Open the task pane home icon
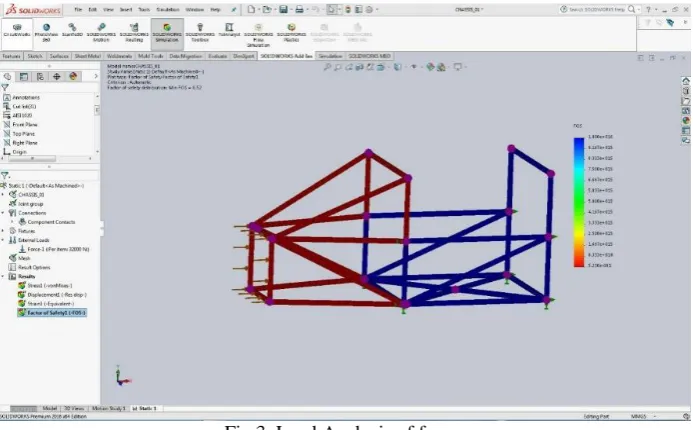The image size is (693, 430). click(685, 81)
